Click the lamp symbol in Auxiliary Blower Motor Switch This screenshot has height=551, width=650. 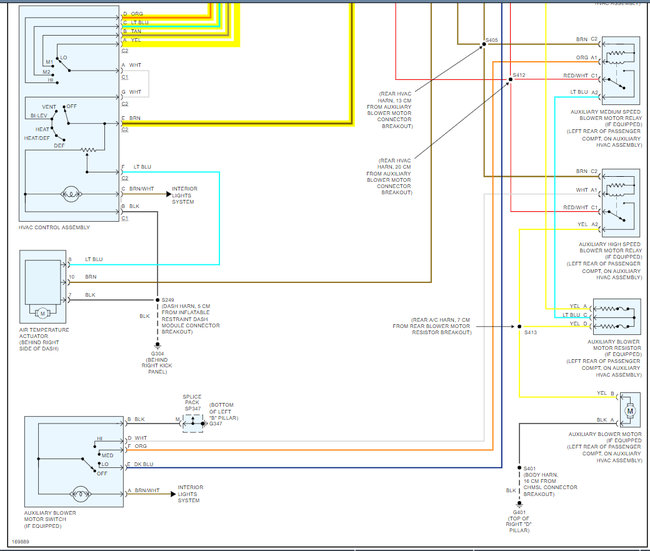coord(81,494)
